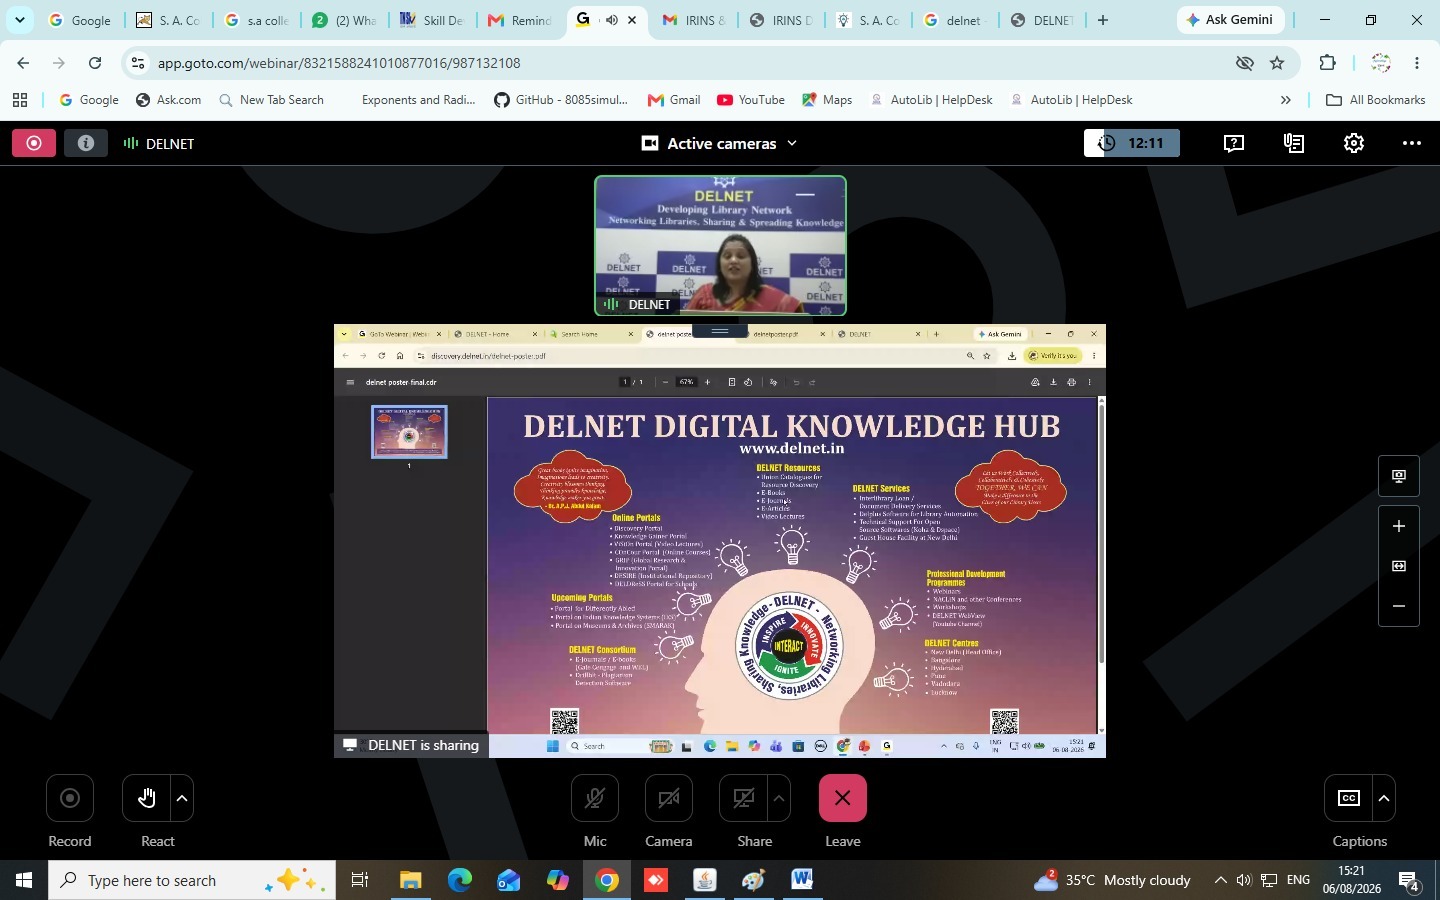Open the GitHub 8085simul bookmark
This screenshot has width=1440, height=900.
click(x=561, y=100)
